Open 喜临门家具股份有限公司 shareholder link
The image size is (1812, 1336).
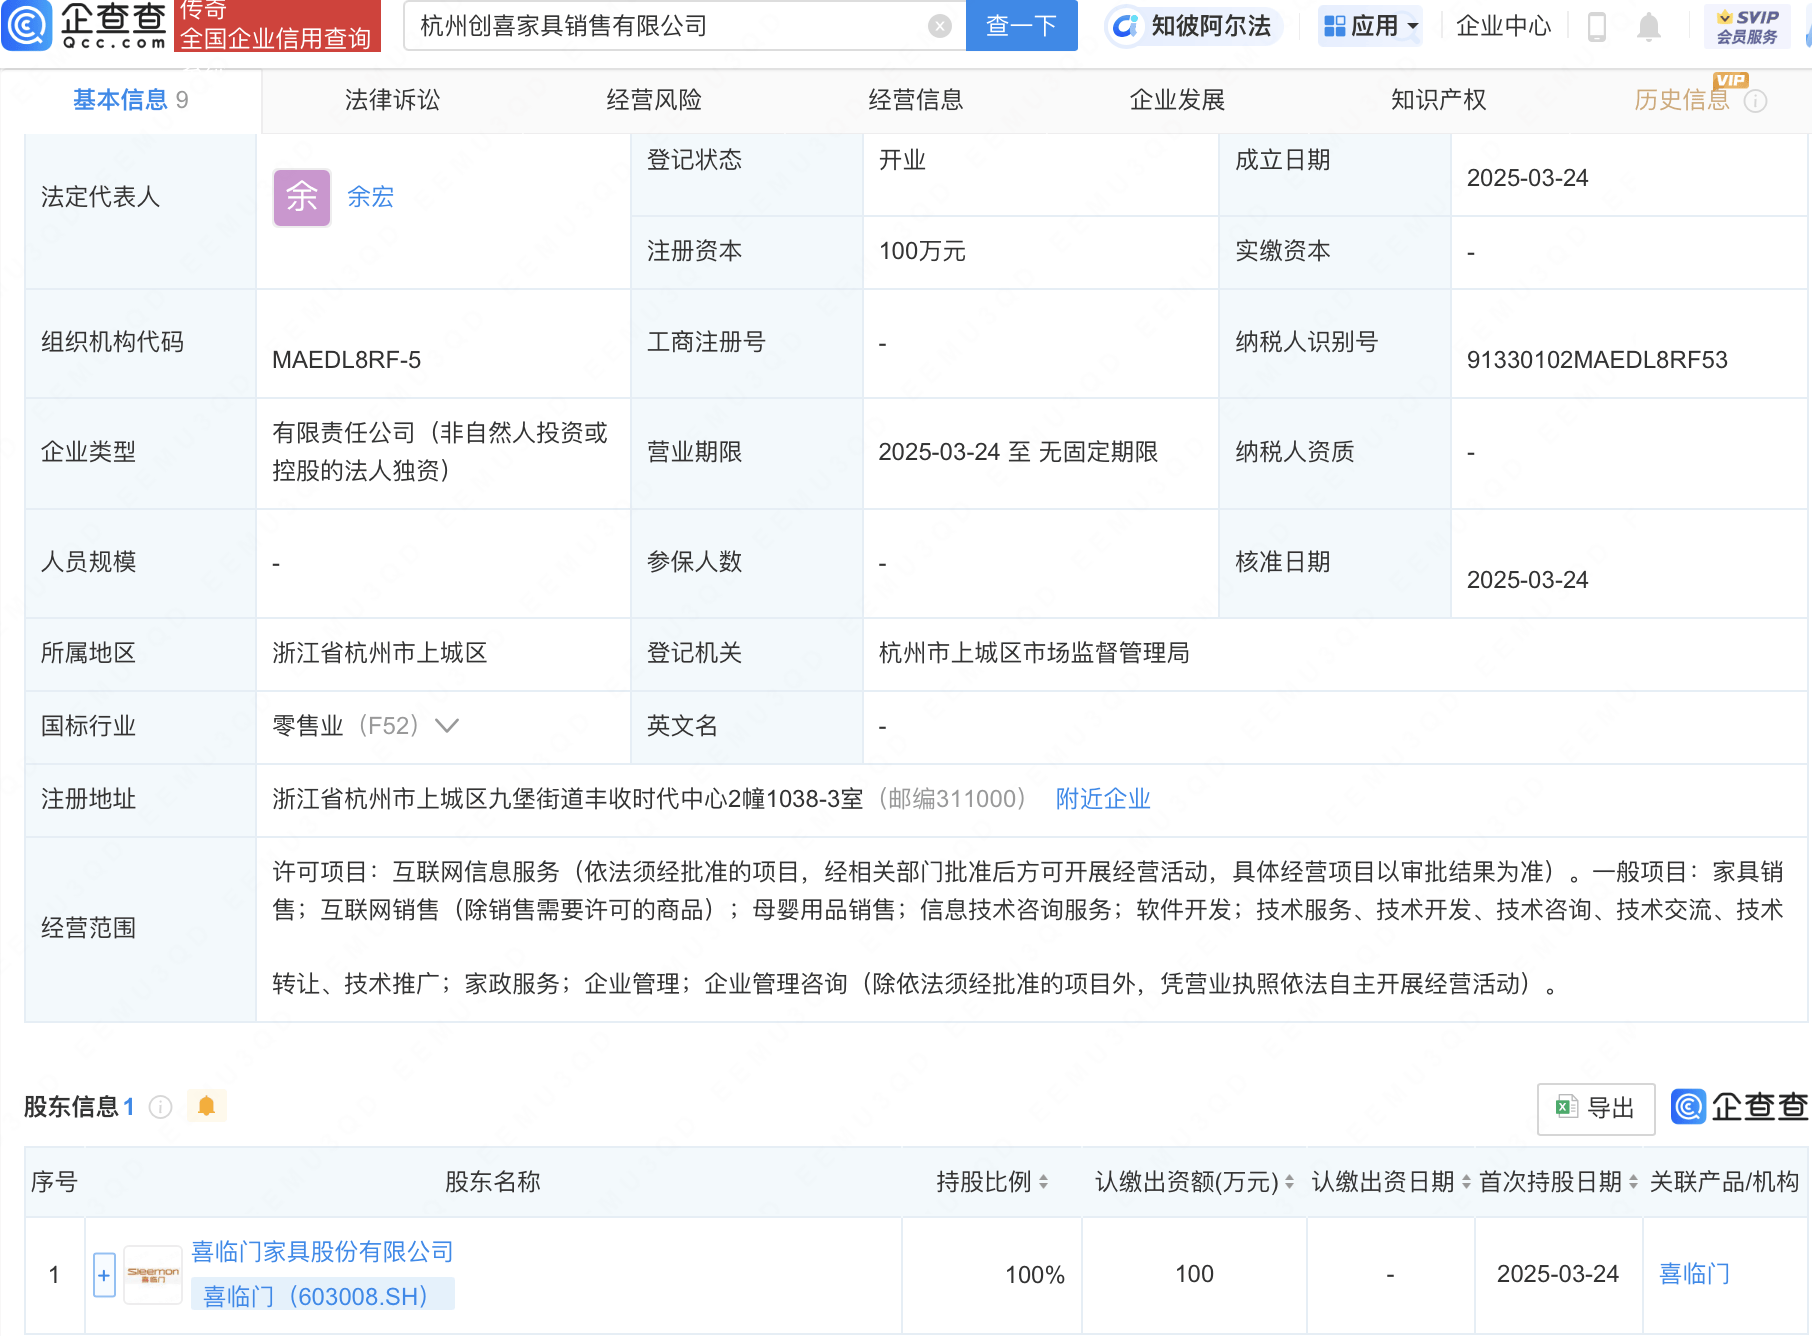[322, 1252]
